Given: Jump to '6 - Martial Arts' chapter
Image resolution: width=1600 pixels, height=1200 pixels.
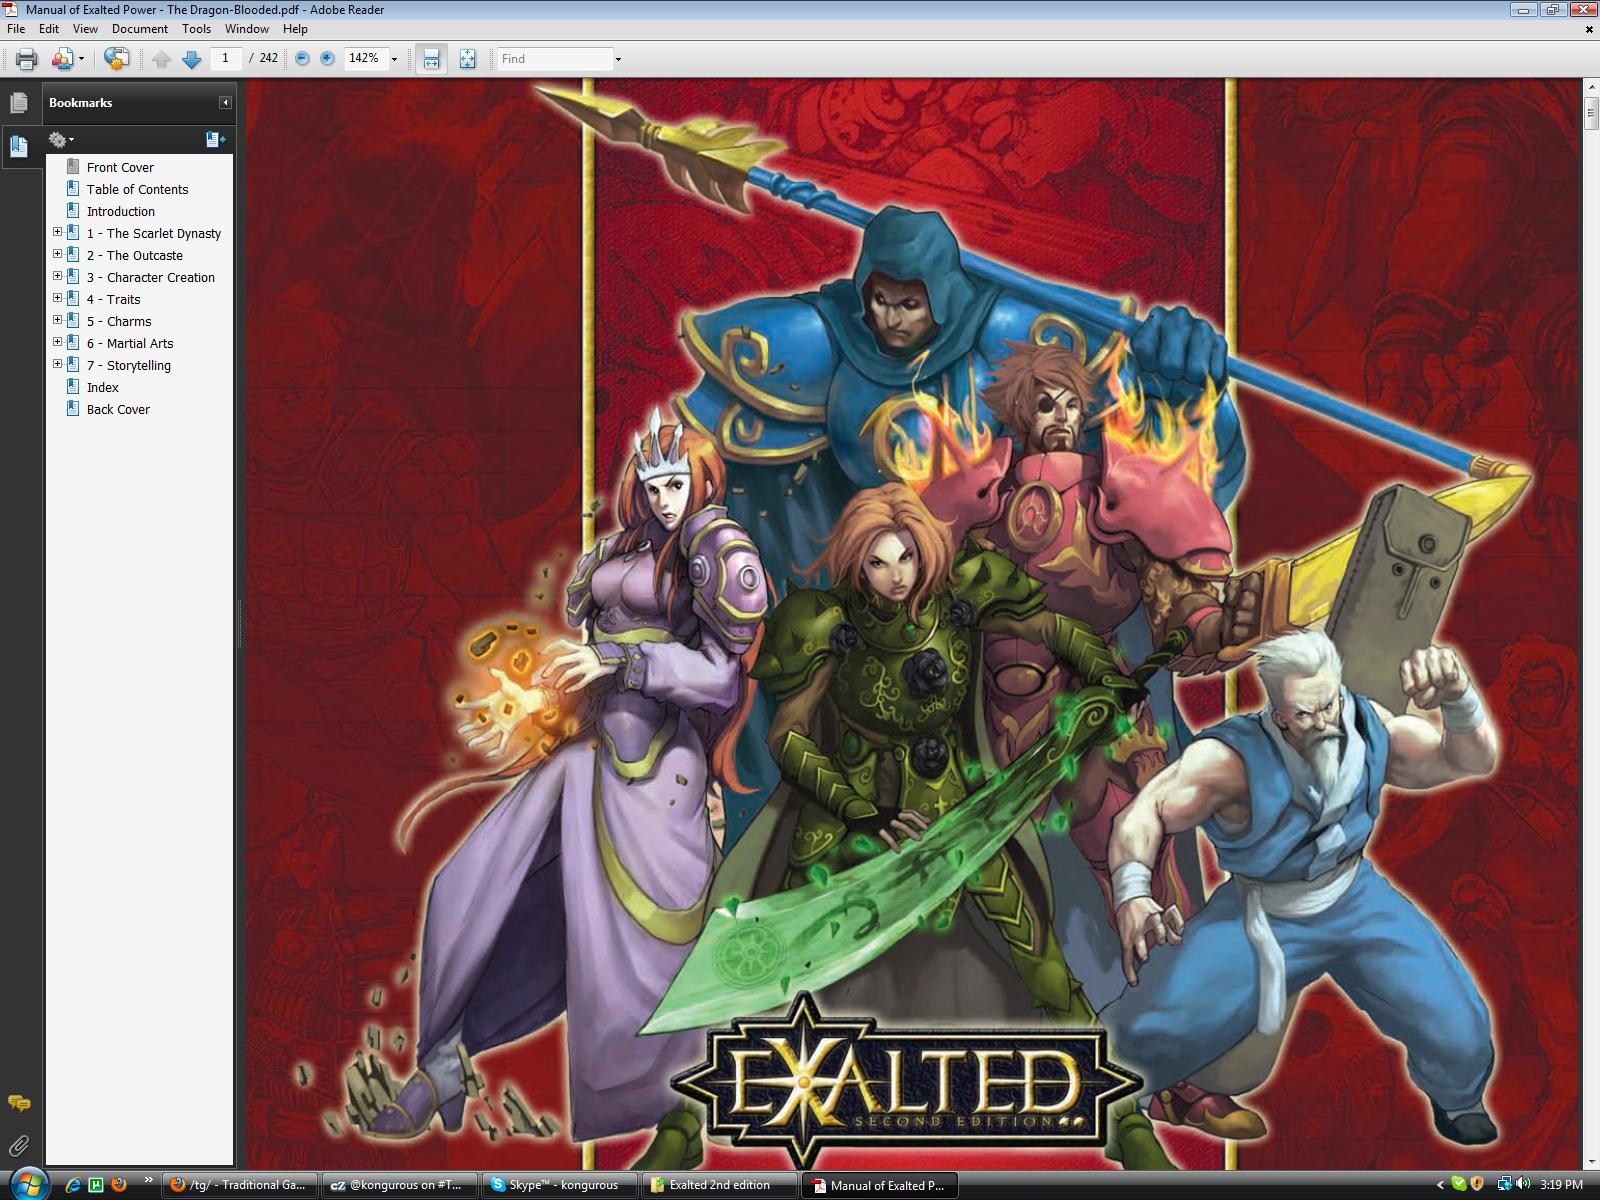Looking at the screenshot, I should pos(130,343).
